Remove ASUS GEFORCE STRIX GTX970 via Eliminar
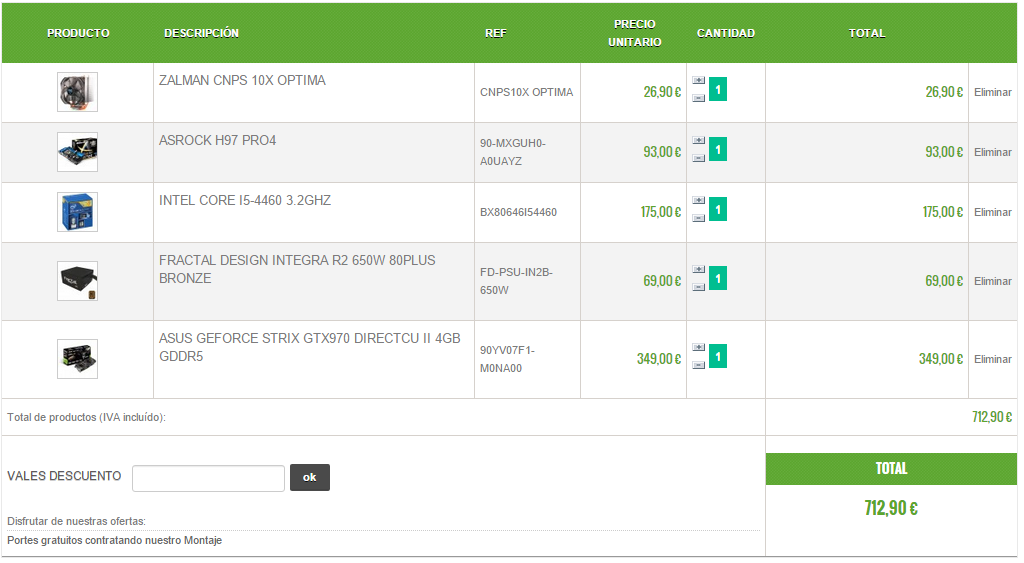This screenshot has height=563, width=1024. point(993,359)
